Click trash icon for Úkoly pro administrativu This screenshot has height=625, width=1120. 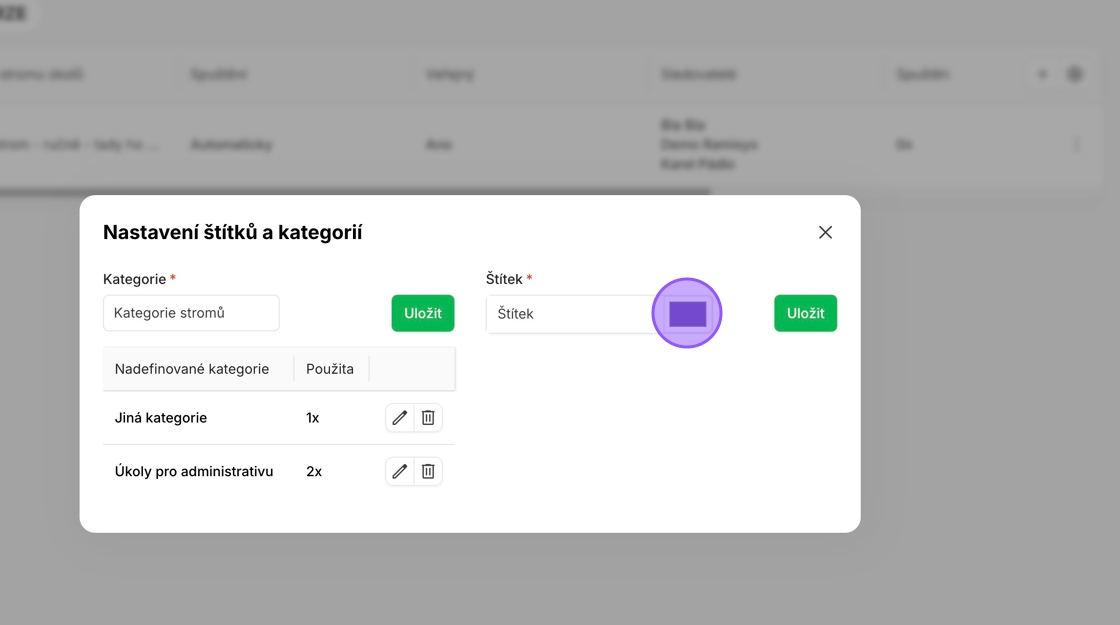(428, 471)
